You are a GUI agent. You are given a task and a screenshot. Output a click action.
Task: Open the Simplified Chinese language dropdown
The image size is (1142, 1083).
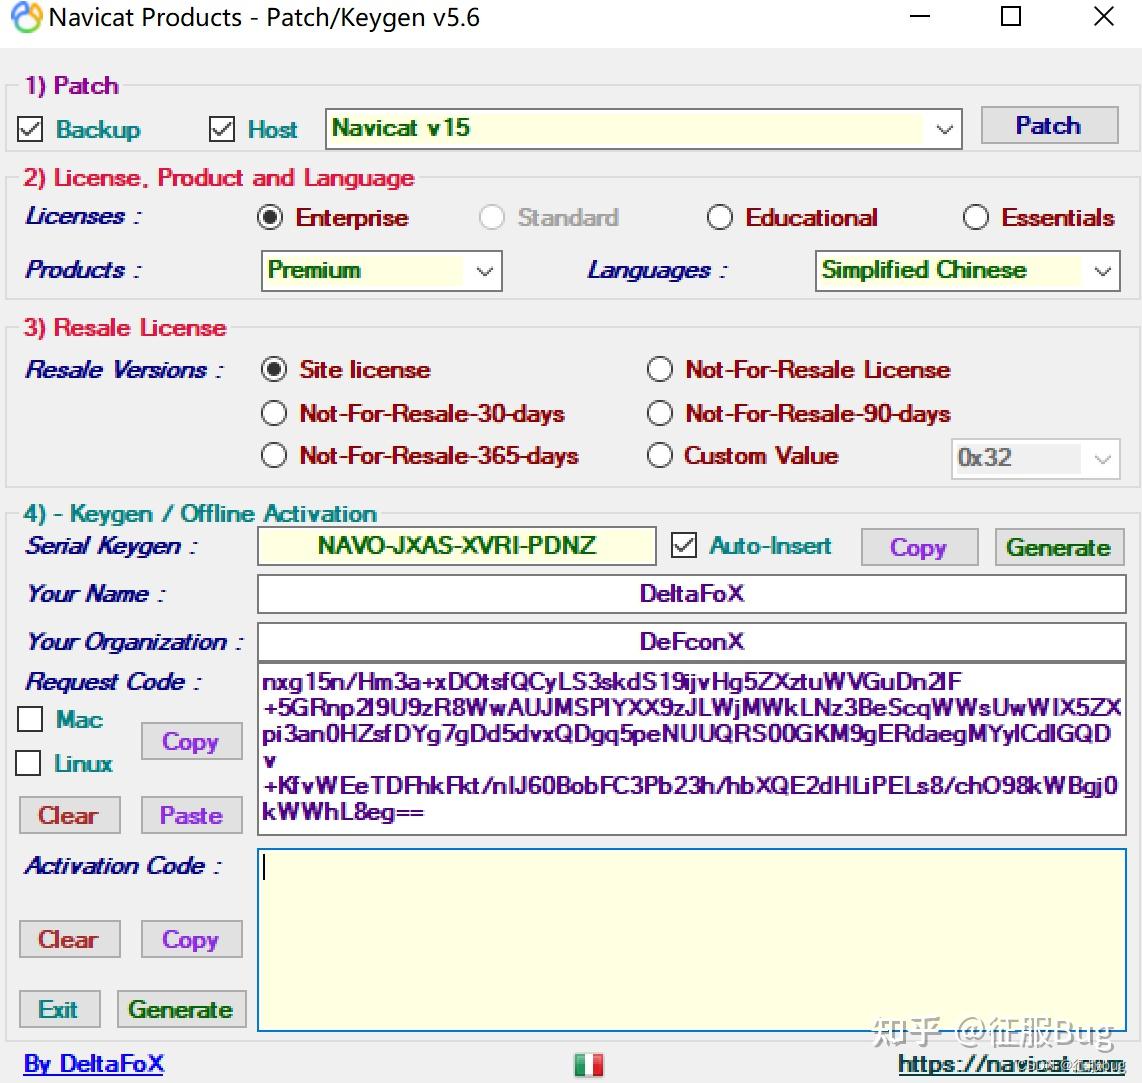(967, 271)
